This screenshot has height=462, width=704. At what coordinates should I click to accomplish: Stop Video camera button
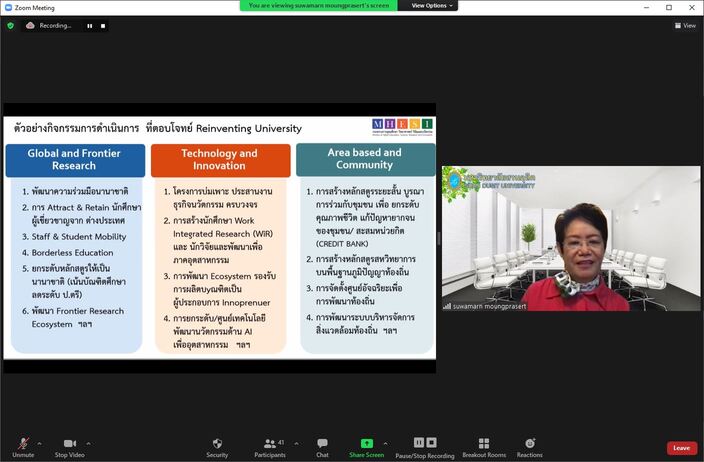70,447
